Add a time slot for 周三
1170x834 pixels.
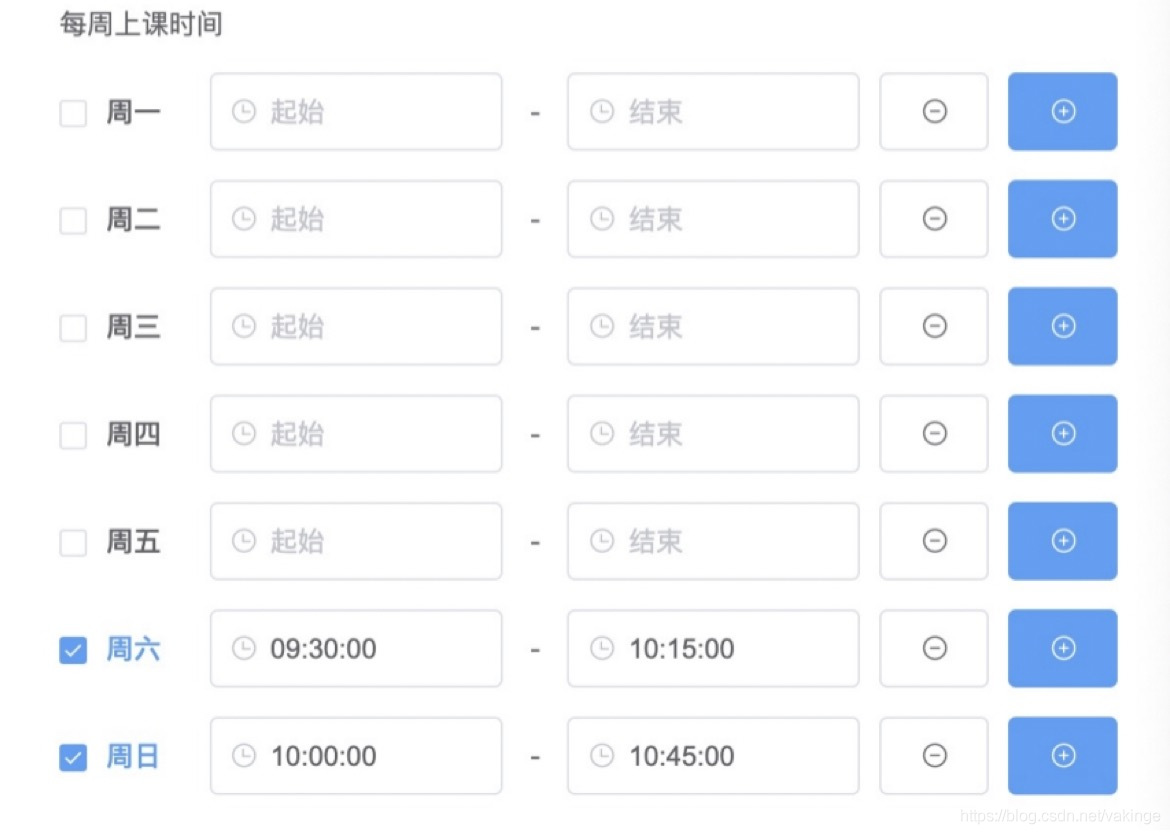pyautogui.click(x=1063, y=326)
